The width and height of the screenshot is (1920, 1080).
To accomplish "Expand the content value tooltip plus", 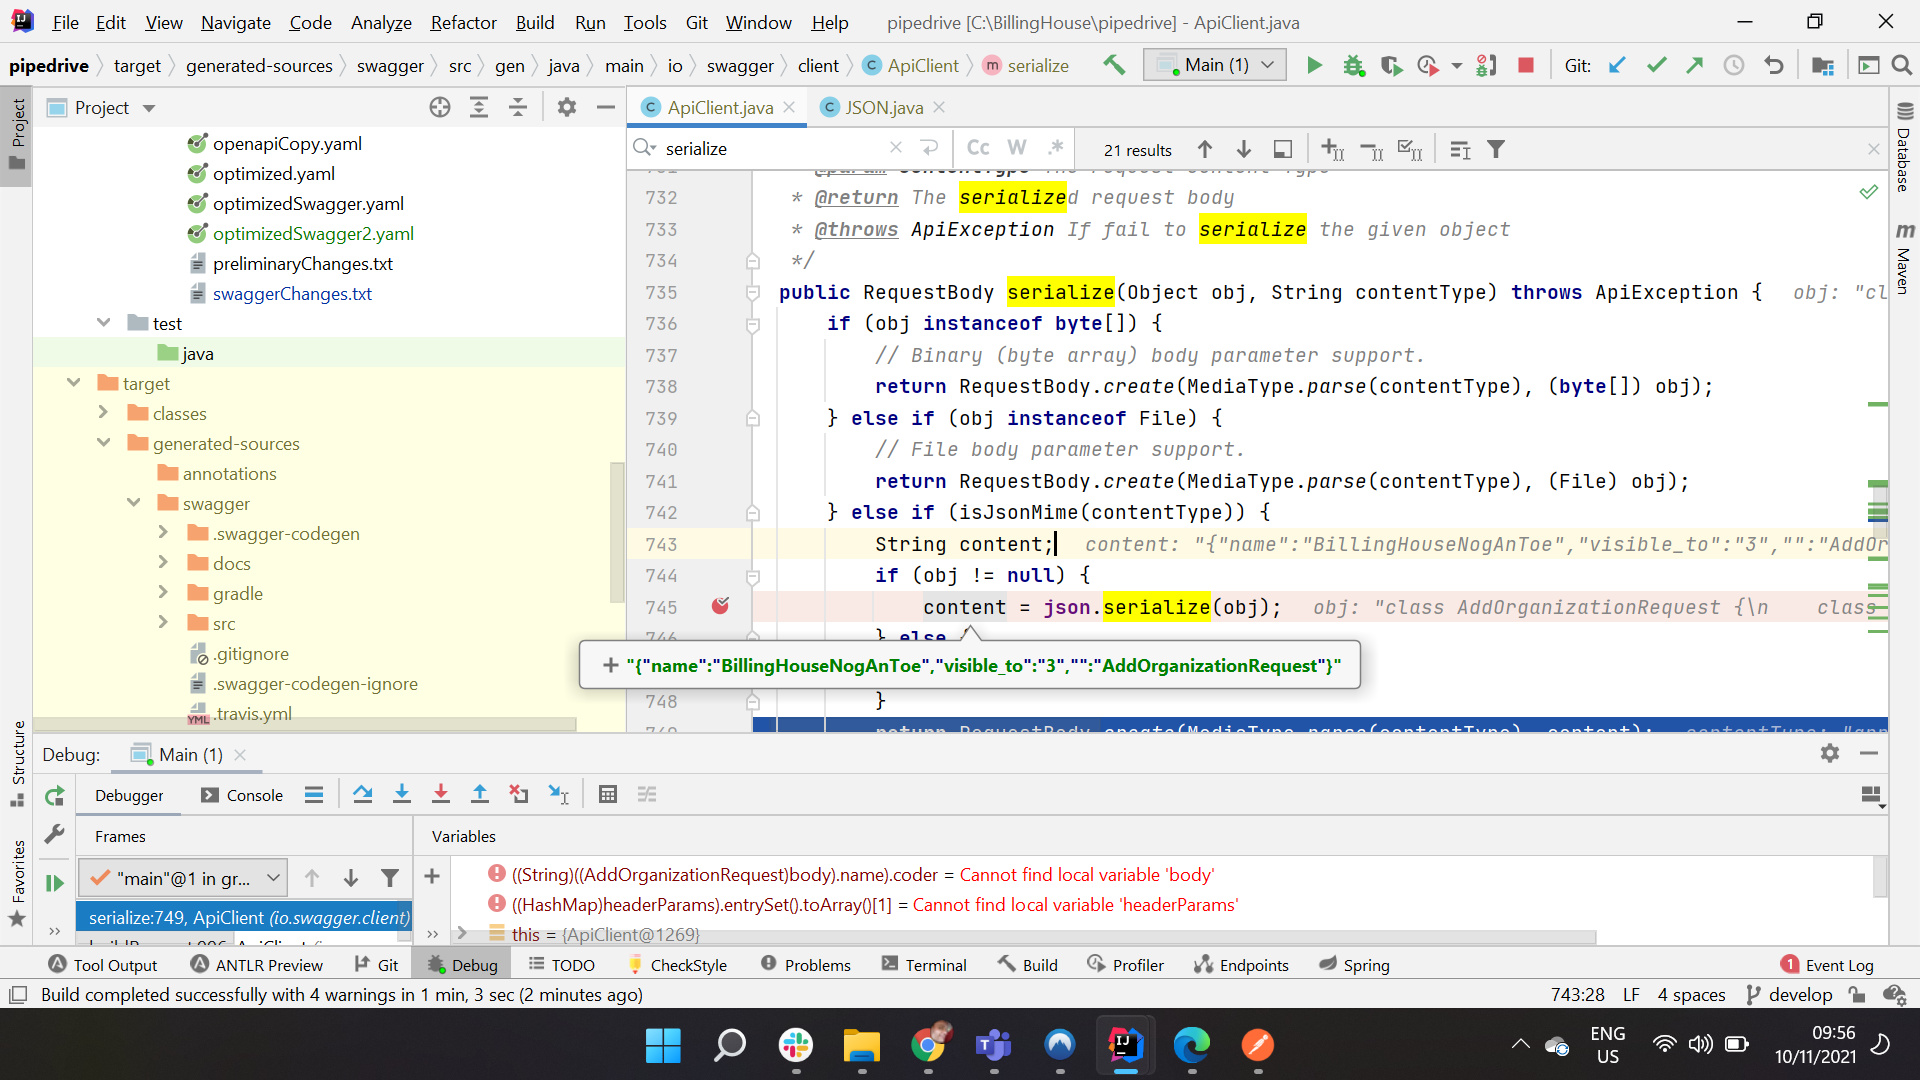I will (x=611, y=666).
